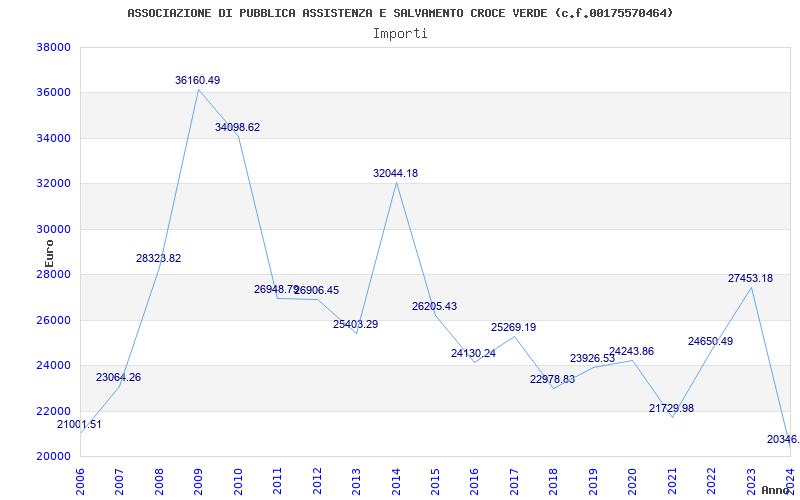The width and height of the screenshot is (800, 500).
Task: Select data label 26205.43
Action: tap(435, 306)
